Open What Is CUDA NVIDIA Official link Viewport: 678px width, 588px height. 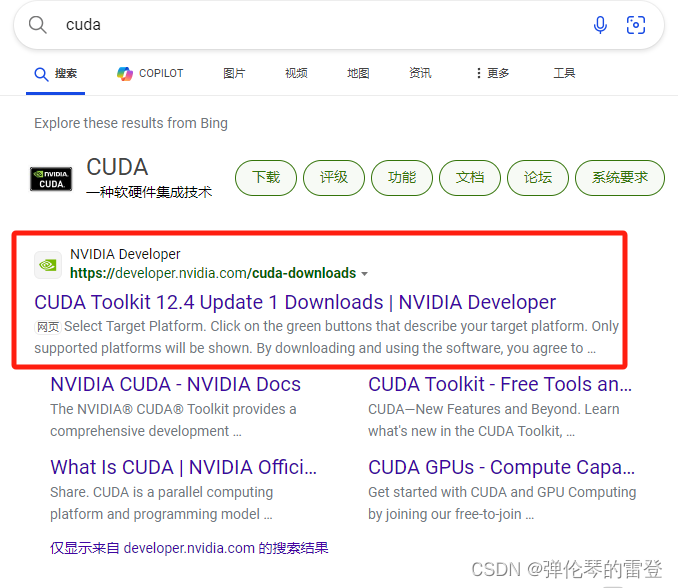tap(183, 467)
